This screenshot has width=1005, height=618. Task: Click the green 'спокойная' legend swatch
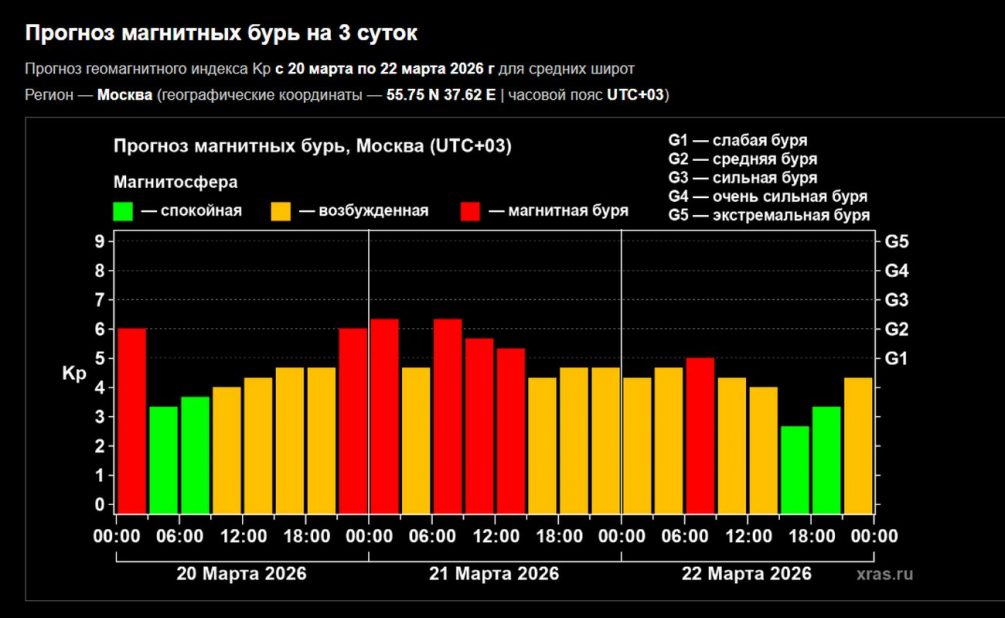[124, 211]
